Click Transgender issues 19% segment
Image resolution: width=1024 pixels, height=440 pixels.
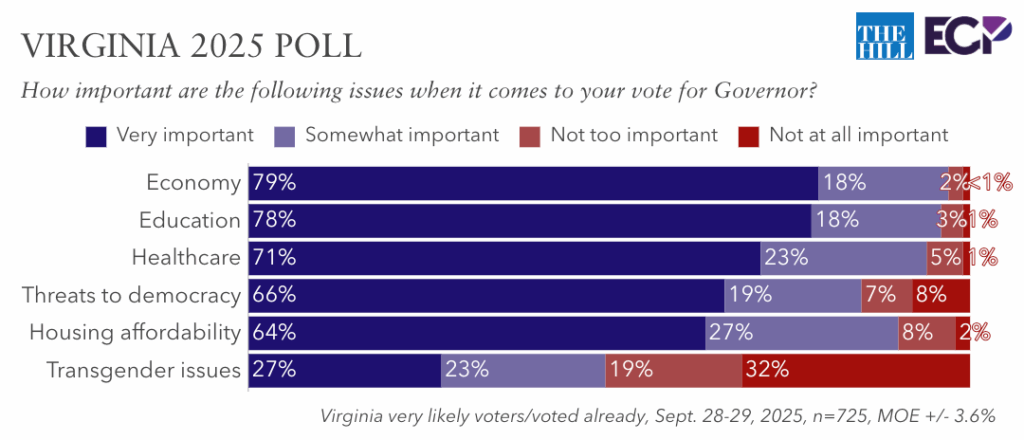pos(673,370)
